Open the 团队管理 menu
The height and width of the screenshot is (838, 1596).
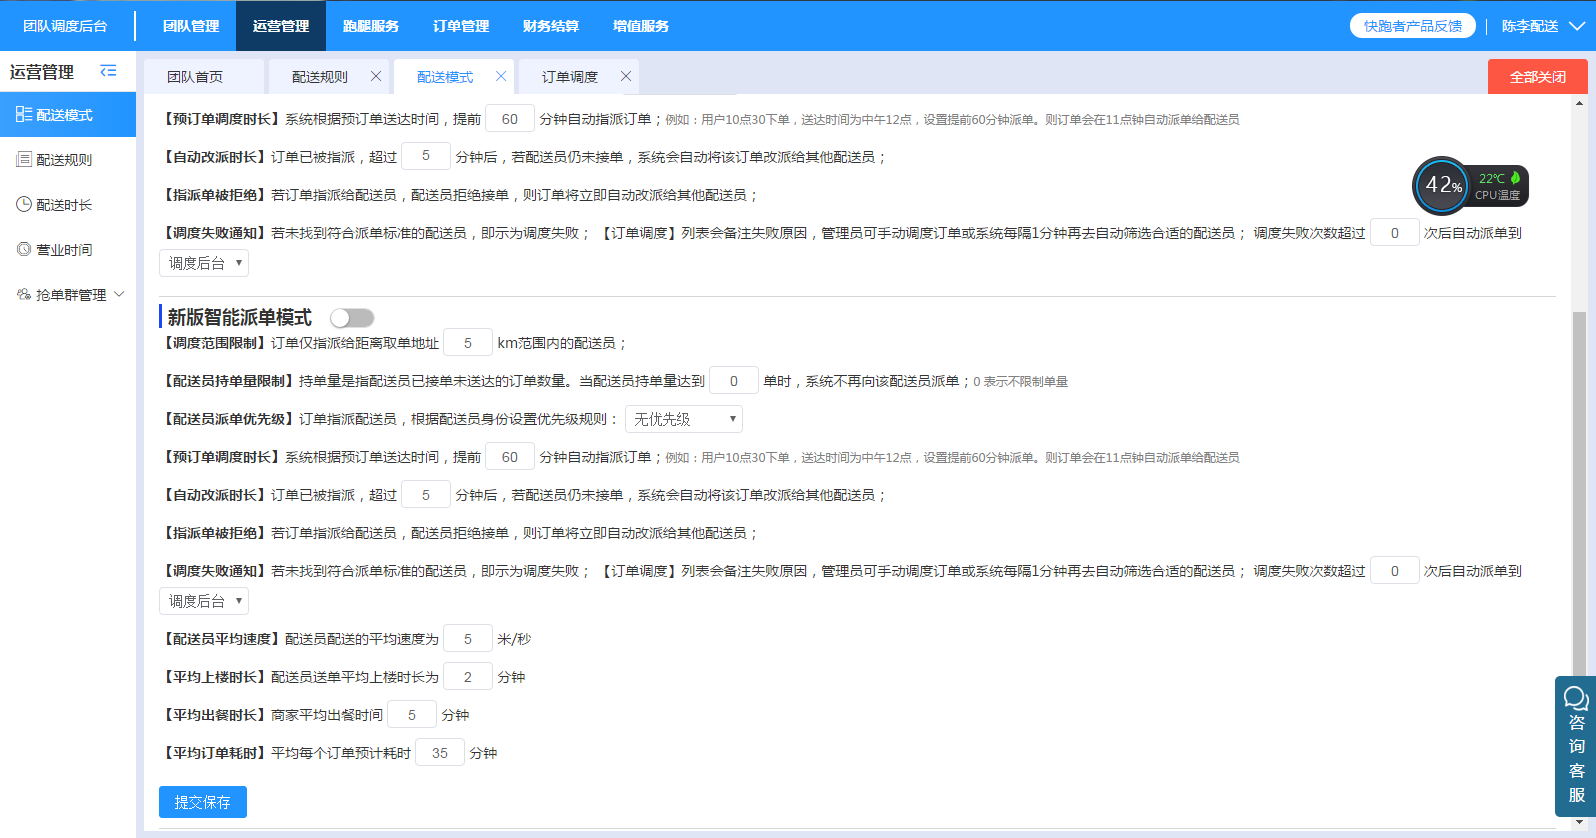click(x=191, y=26)
